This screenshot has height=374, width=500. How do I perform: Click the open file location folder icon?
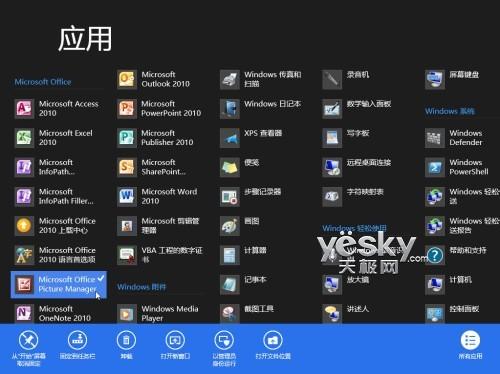click(x=273, y=340)
